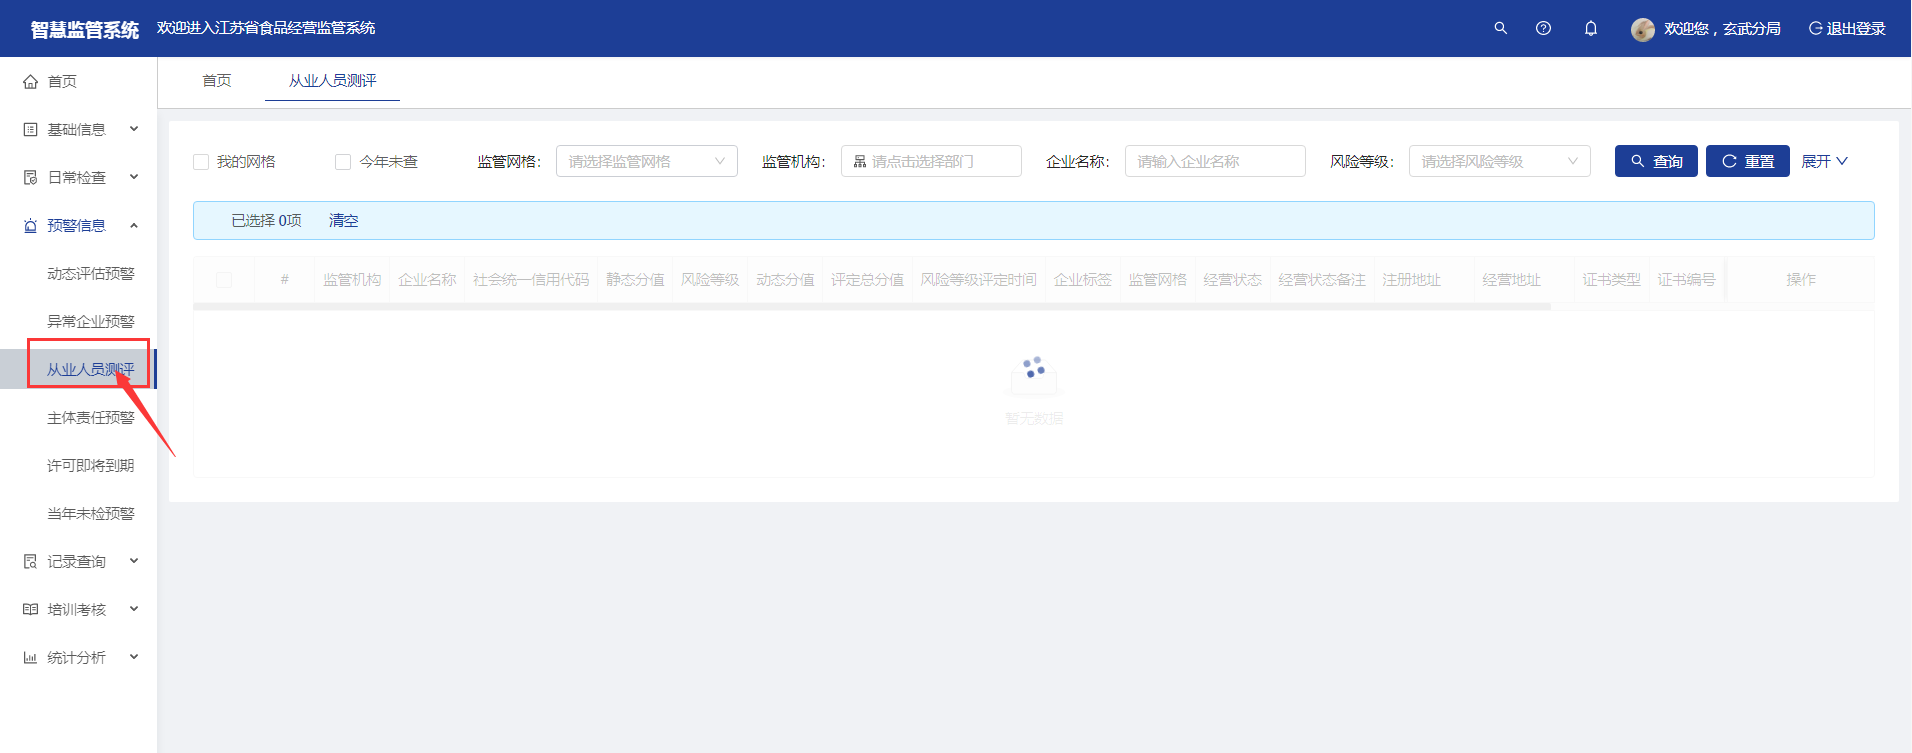
Task: Click the search magnifier icon in header
Action: [1500, 28]
